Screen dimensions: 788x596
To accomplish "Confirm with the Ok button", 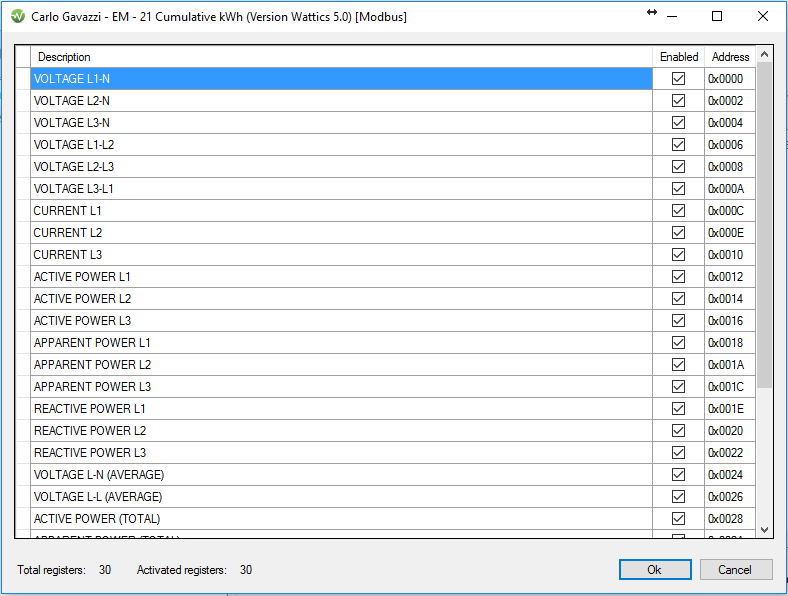I will [655, 569].
